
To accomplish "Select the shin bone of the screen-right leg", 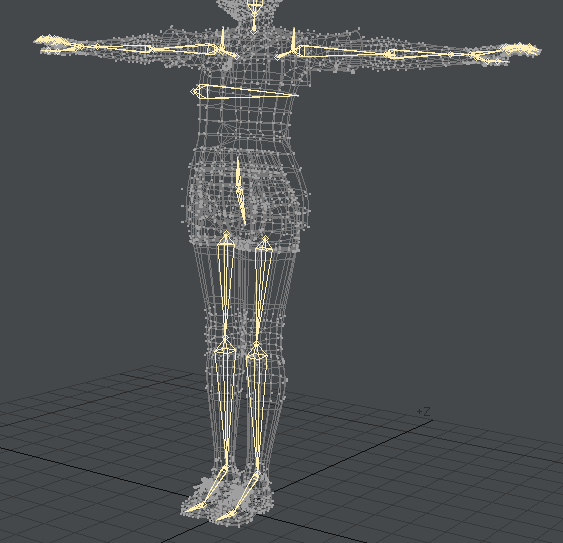I will point(257,406).
